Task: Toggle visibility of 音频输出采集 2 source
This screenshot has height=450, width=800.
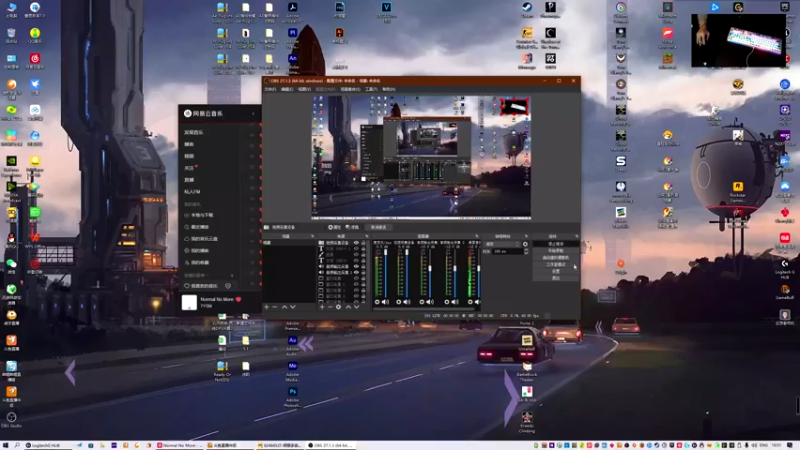Action: (x=356, y=272)
